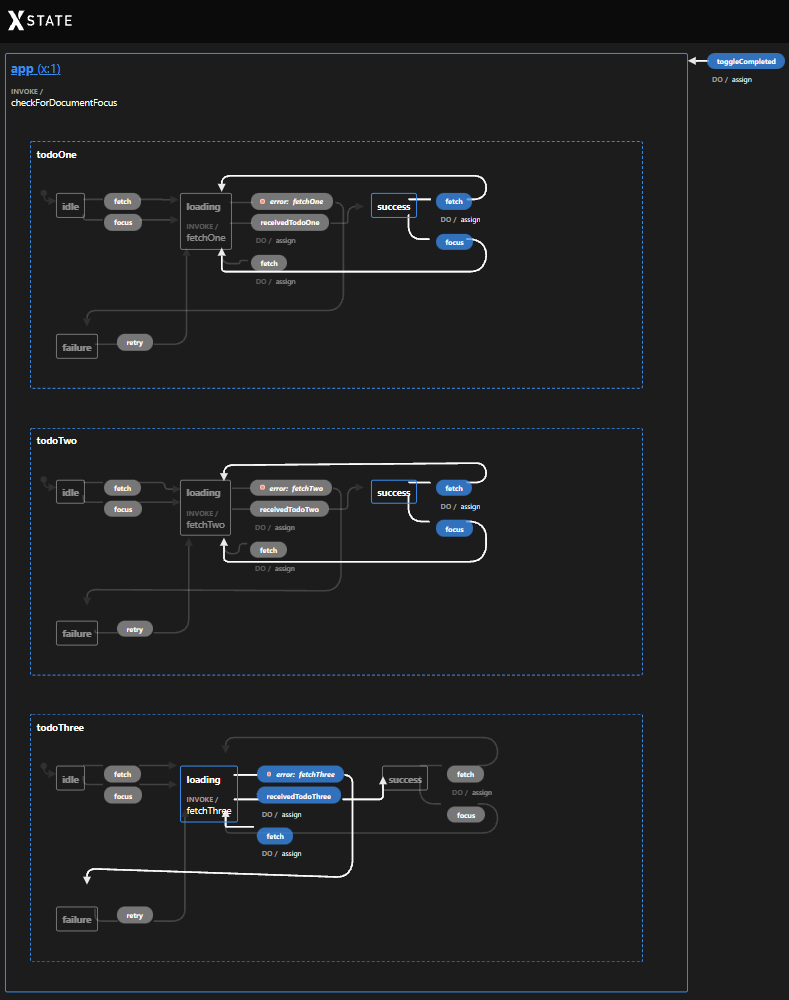
Task: Click the blue focus event in todoTwo
Action: [x=454, y=529]
